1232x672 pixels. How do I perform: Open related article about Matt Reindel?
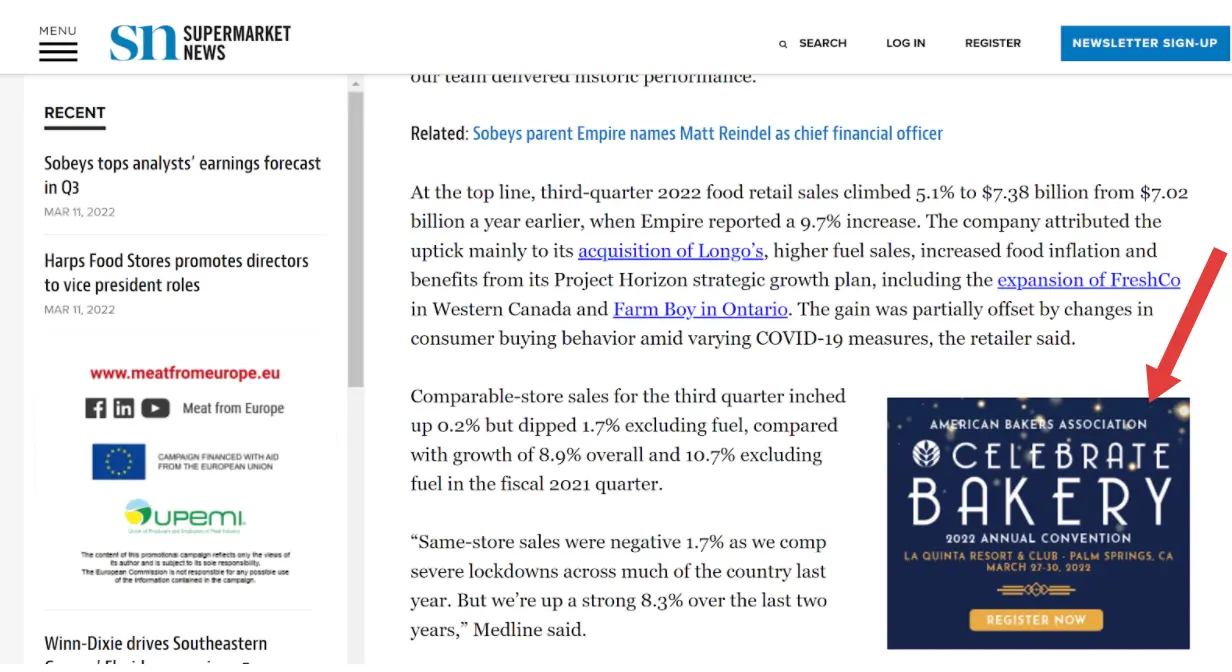point(707,133)
